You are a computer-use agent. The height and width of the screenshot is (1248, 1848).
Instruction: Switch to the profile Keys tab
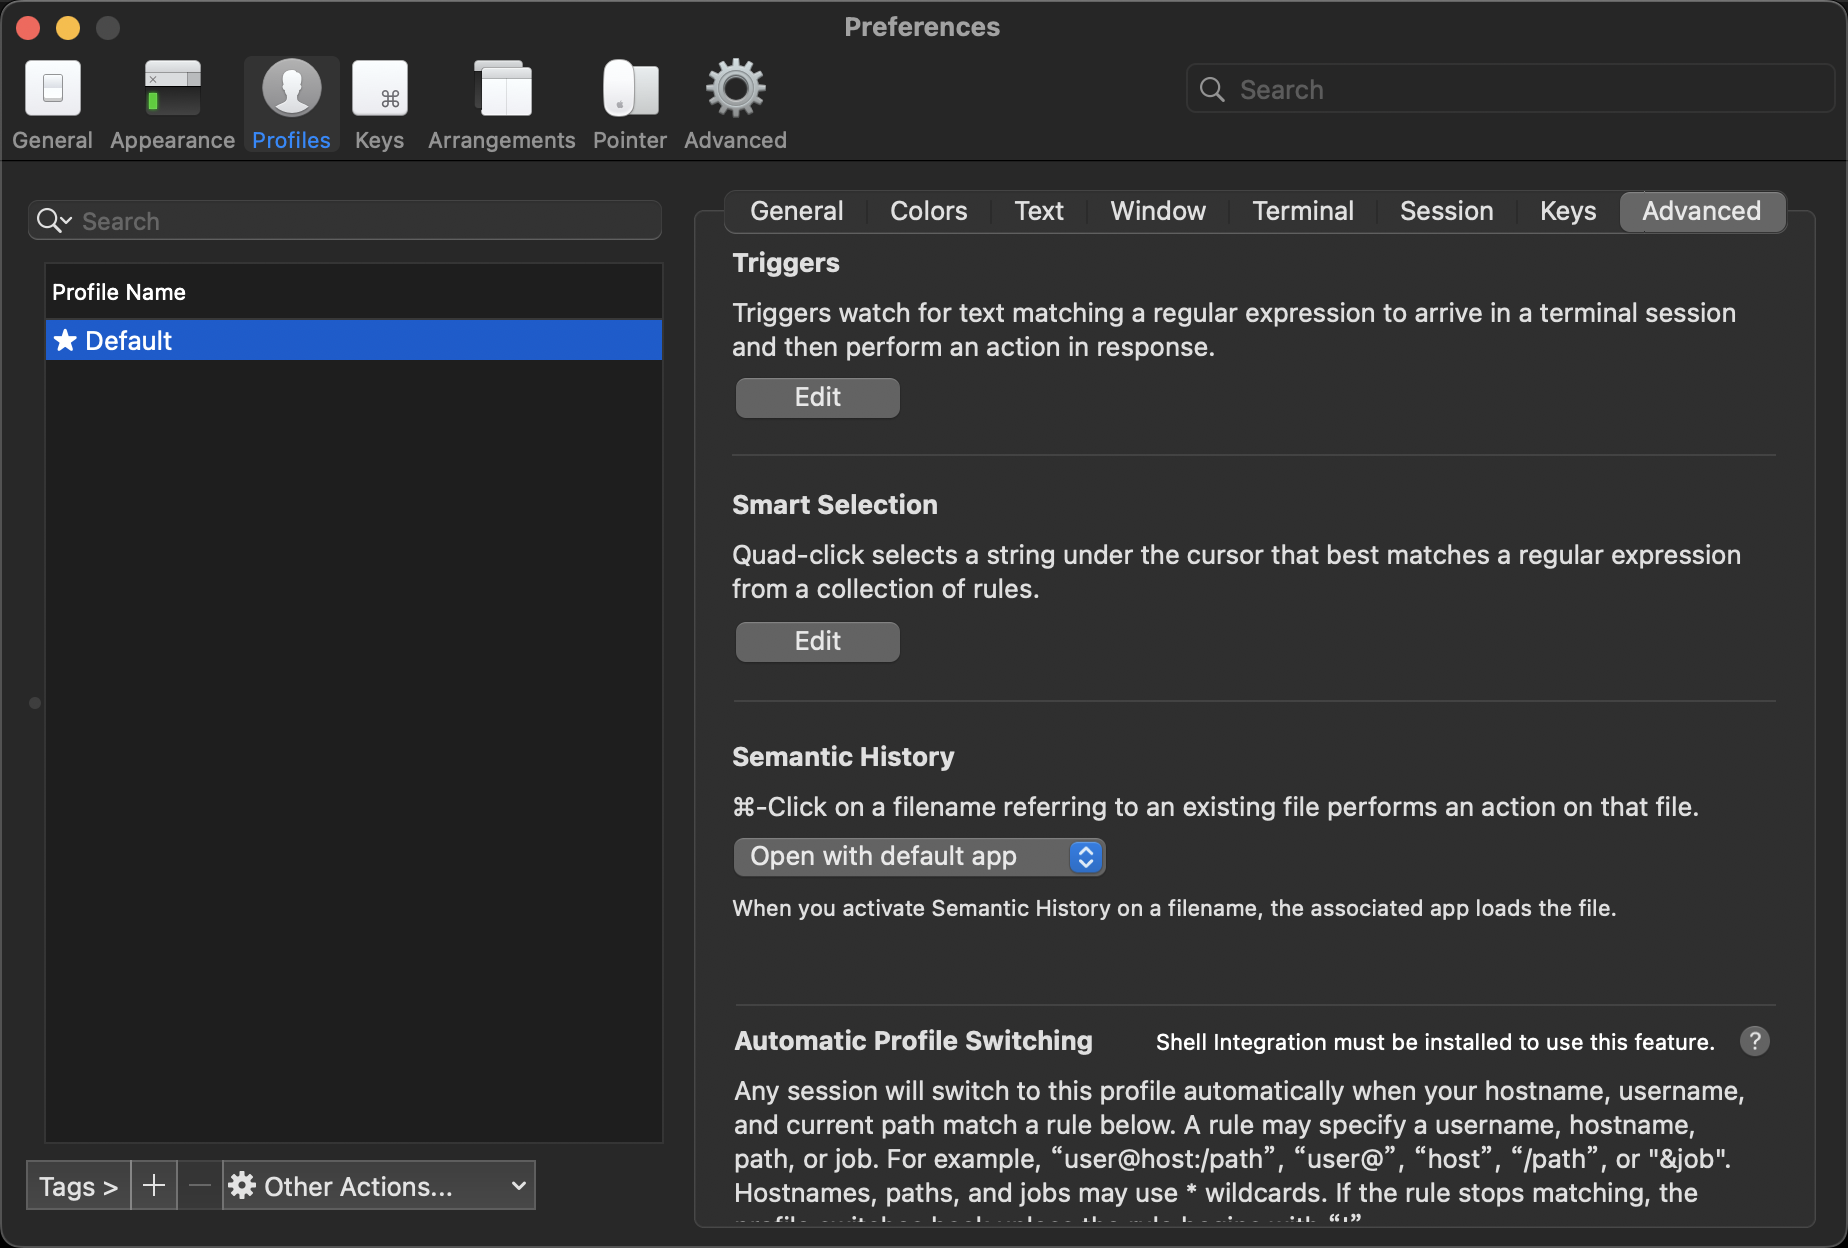[x=1568, y=211]
